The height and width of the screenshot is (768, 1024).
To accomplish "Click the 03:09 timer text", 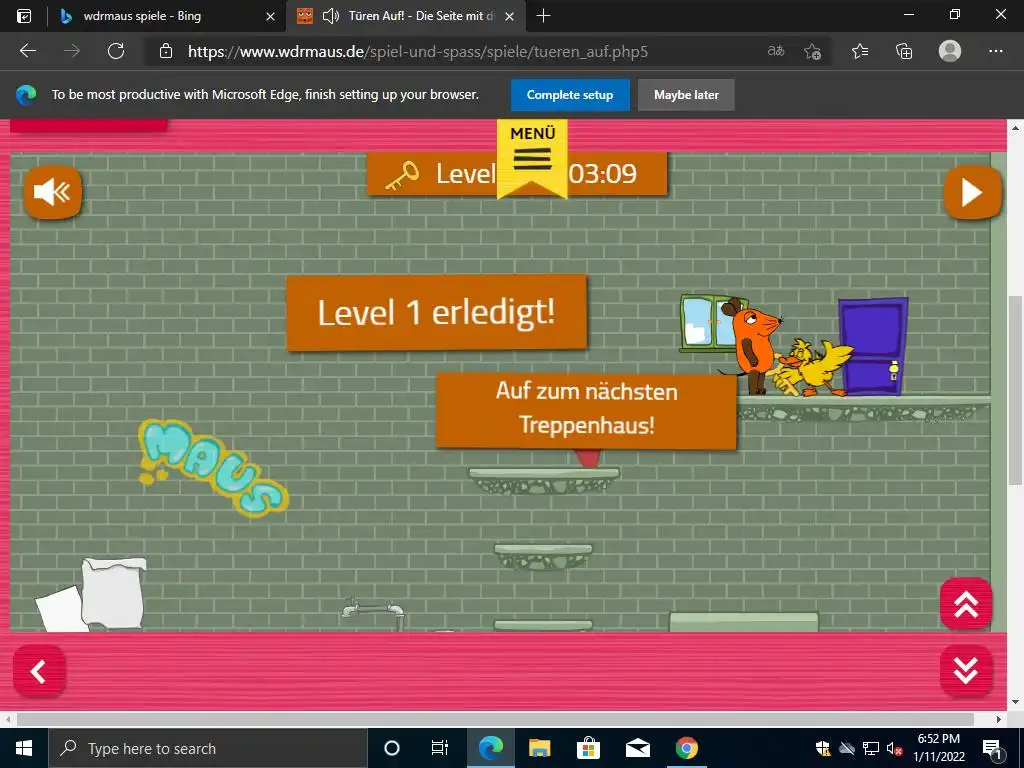I will tap(602, 174).
